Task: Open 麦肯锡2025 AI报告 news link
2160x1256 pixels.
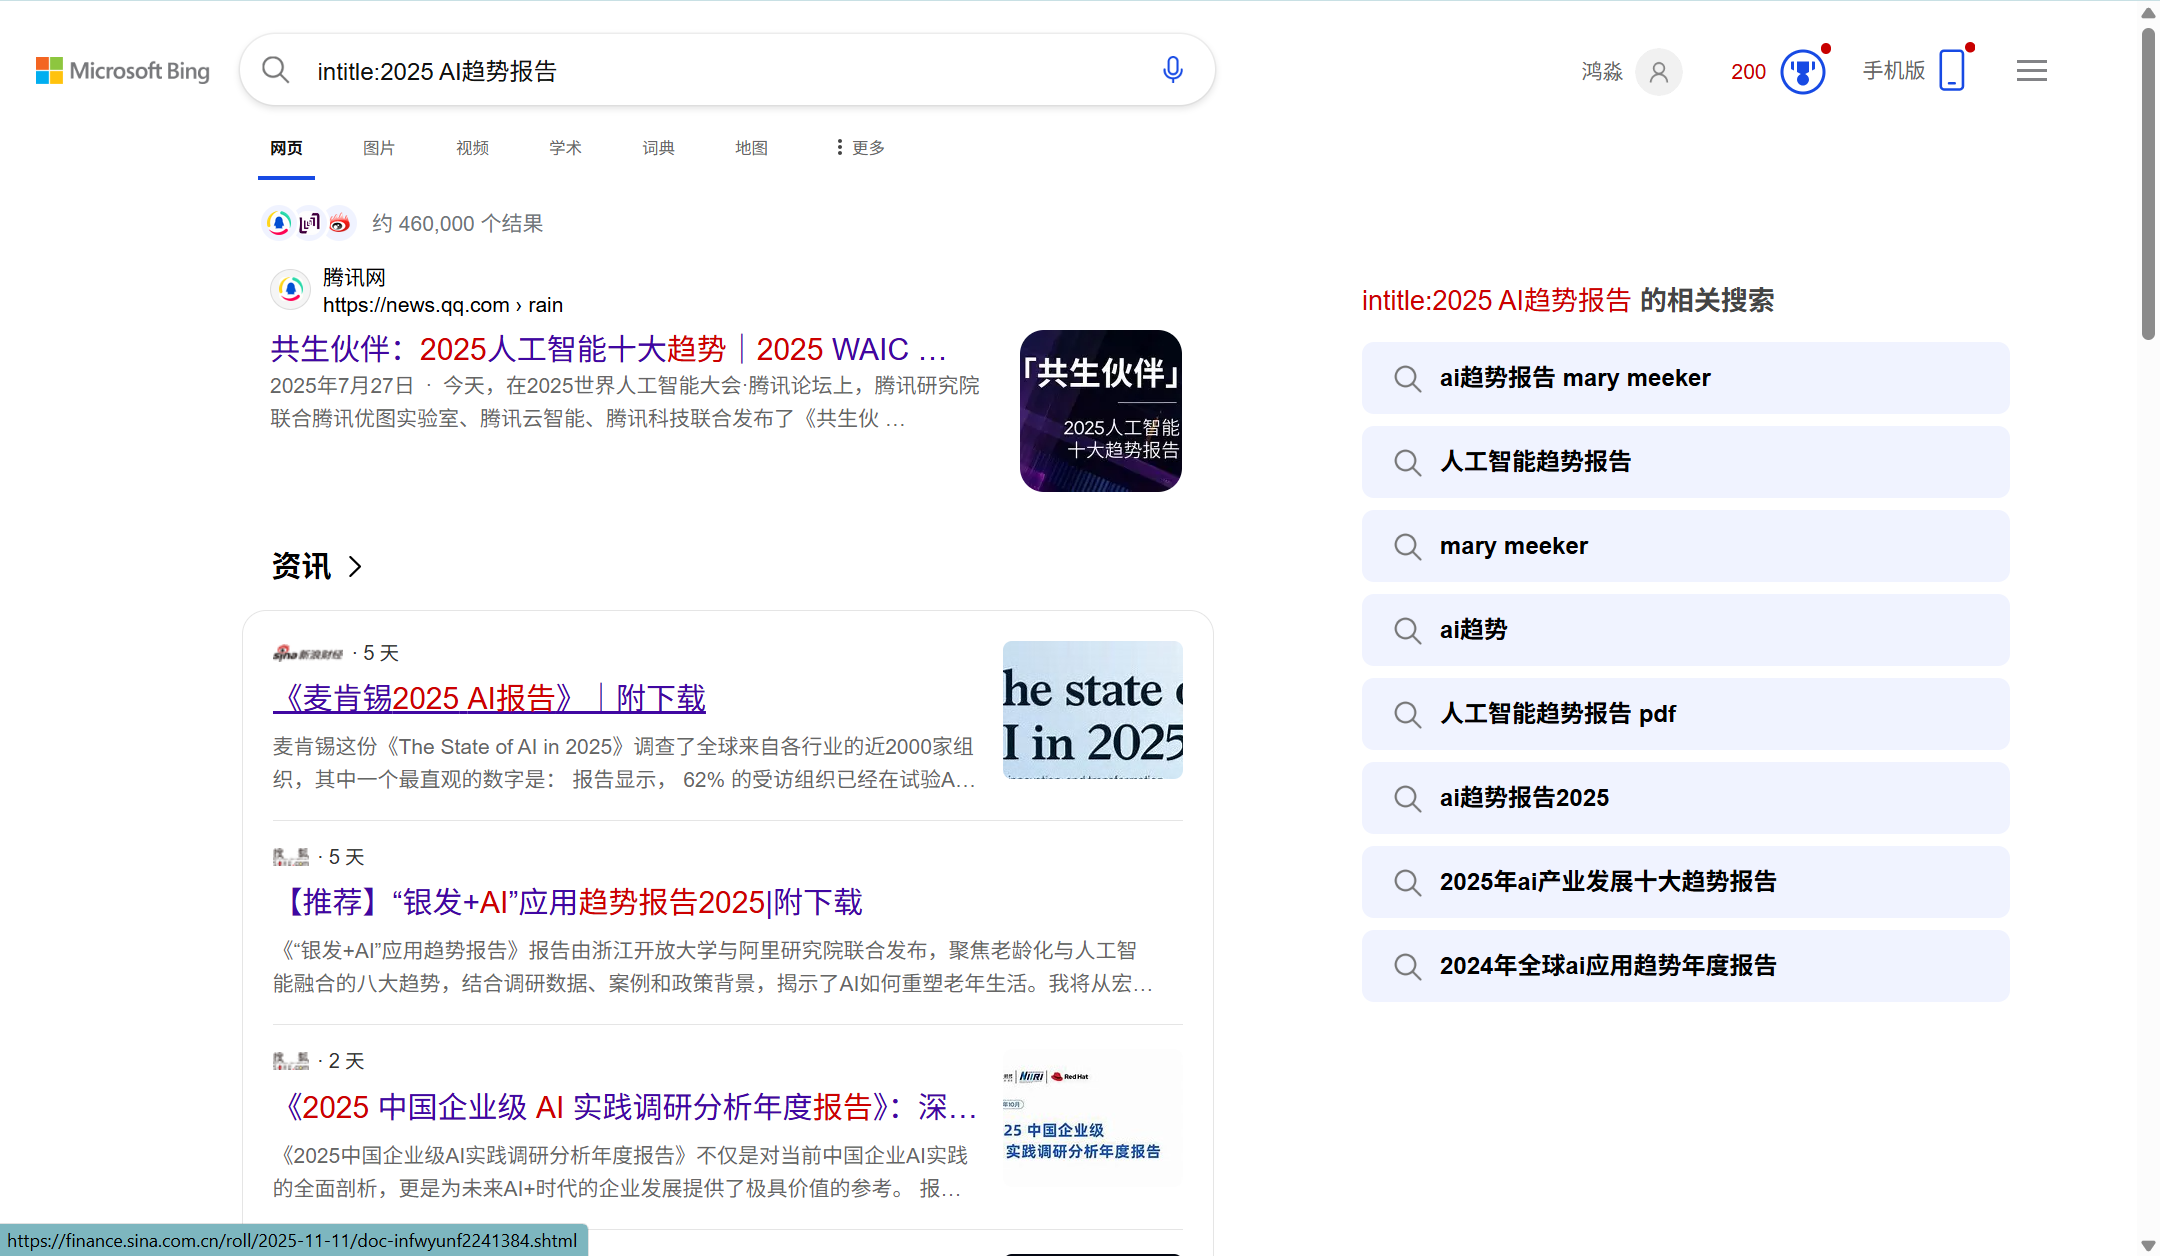Action: (x=489, y=698)
